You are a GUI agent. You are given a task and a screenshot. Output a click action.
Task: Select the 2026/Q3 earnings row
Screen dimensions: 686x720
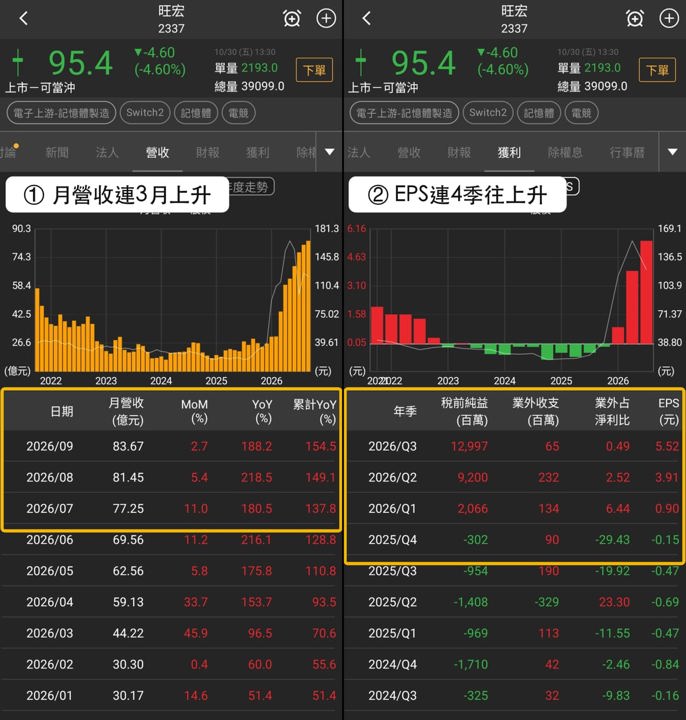pos(514,446)
